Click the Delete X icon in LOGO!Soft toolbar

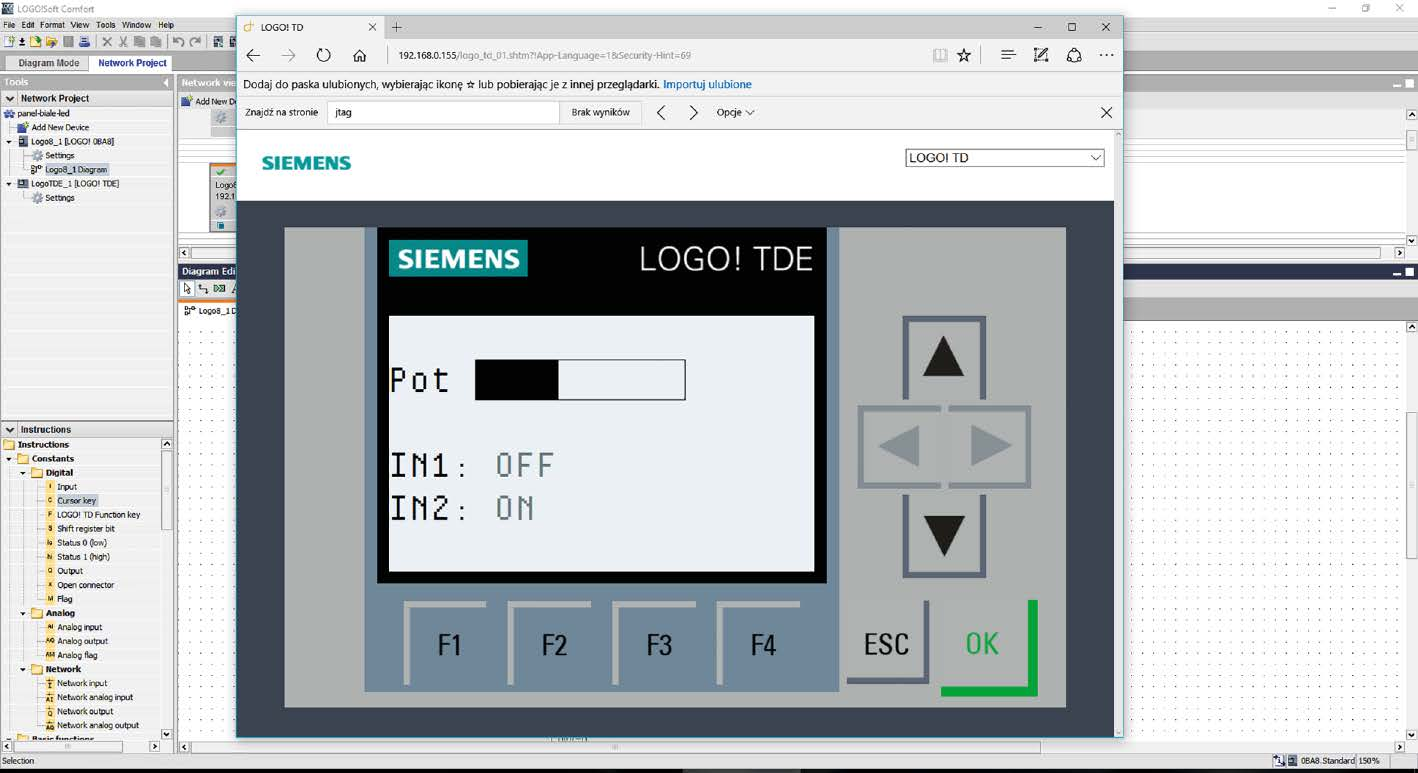(107, 41)
